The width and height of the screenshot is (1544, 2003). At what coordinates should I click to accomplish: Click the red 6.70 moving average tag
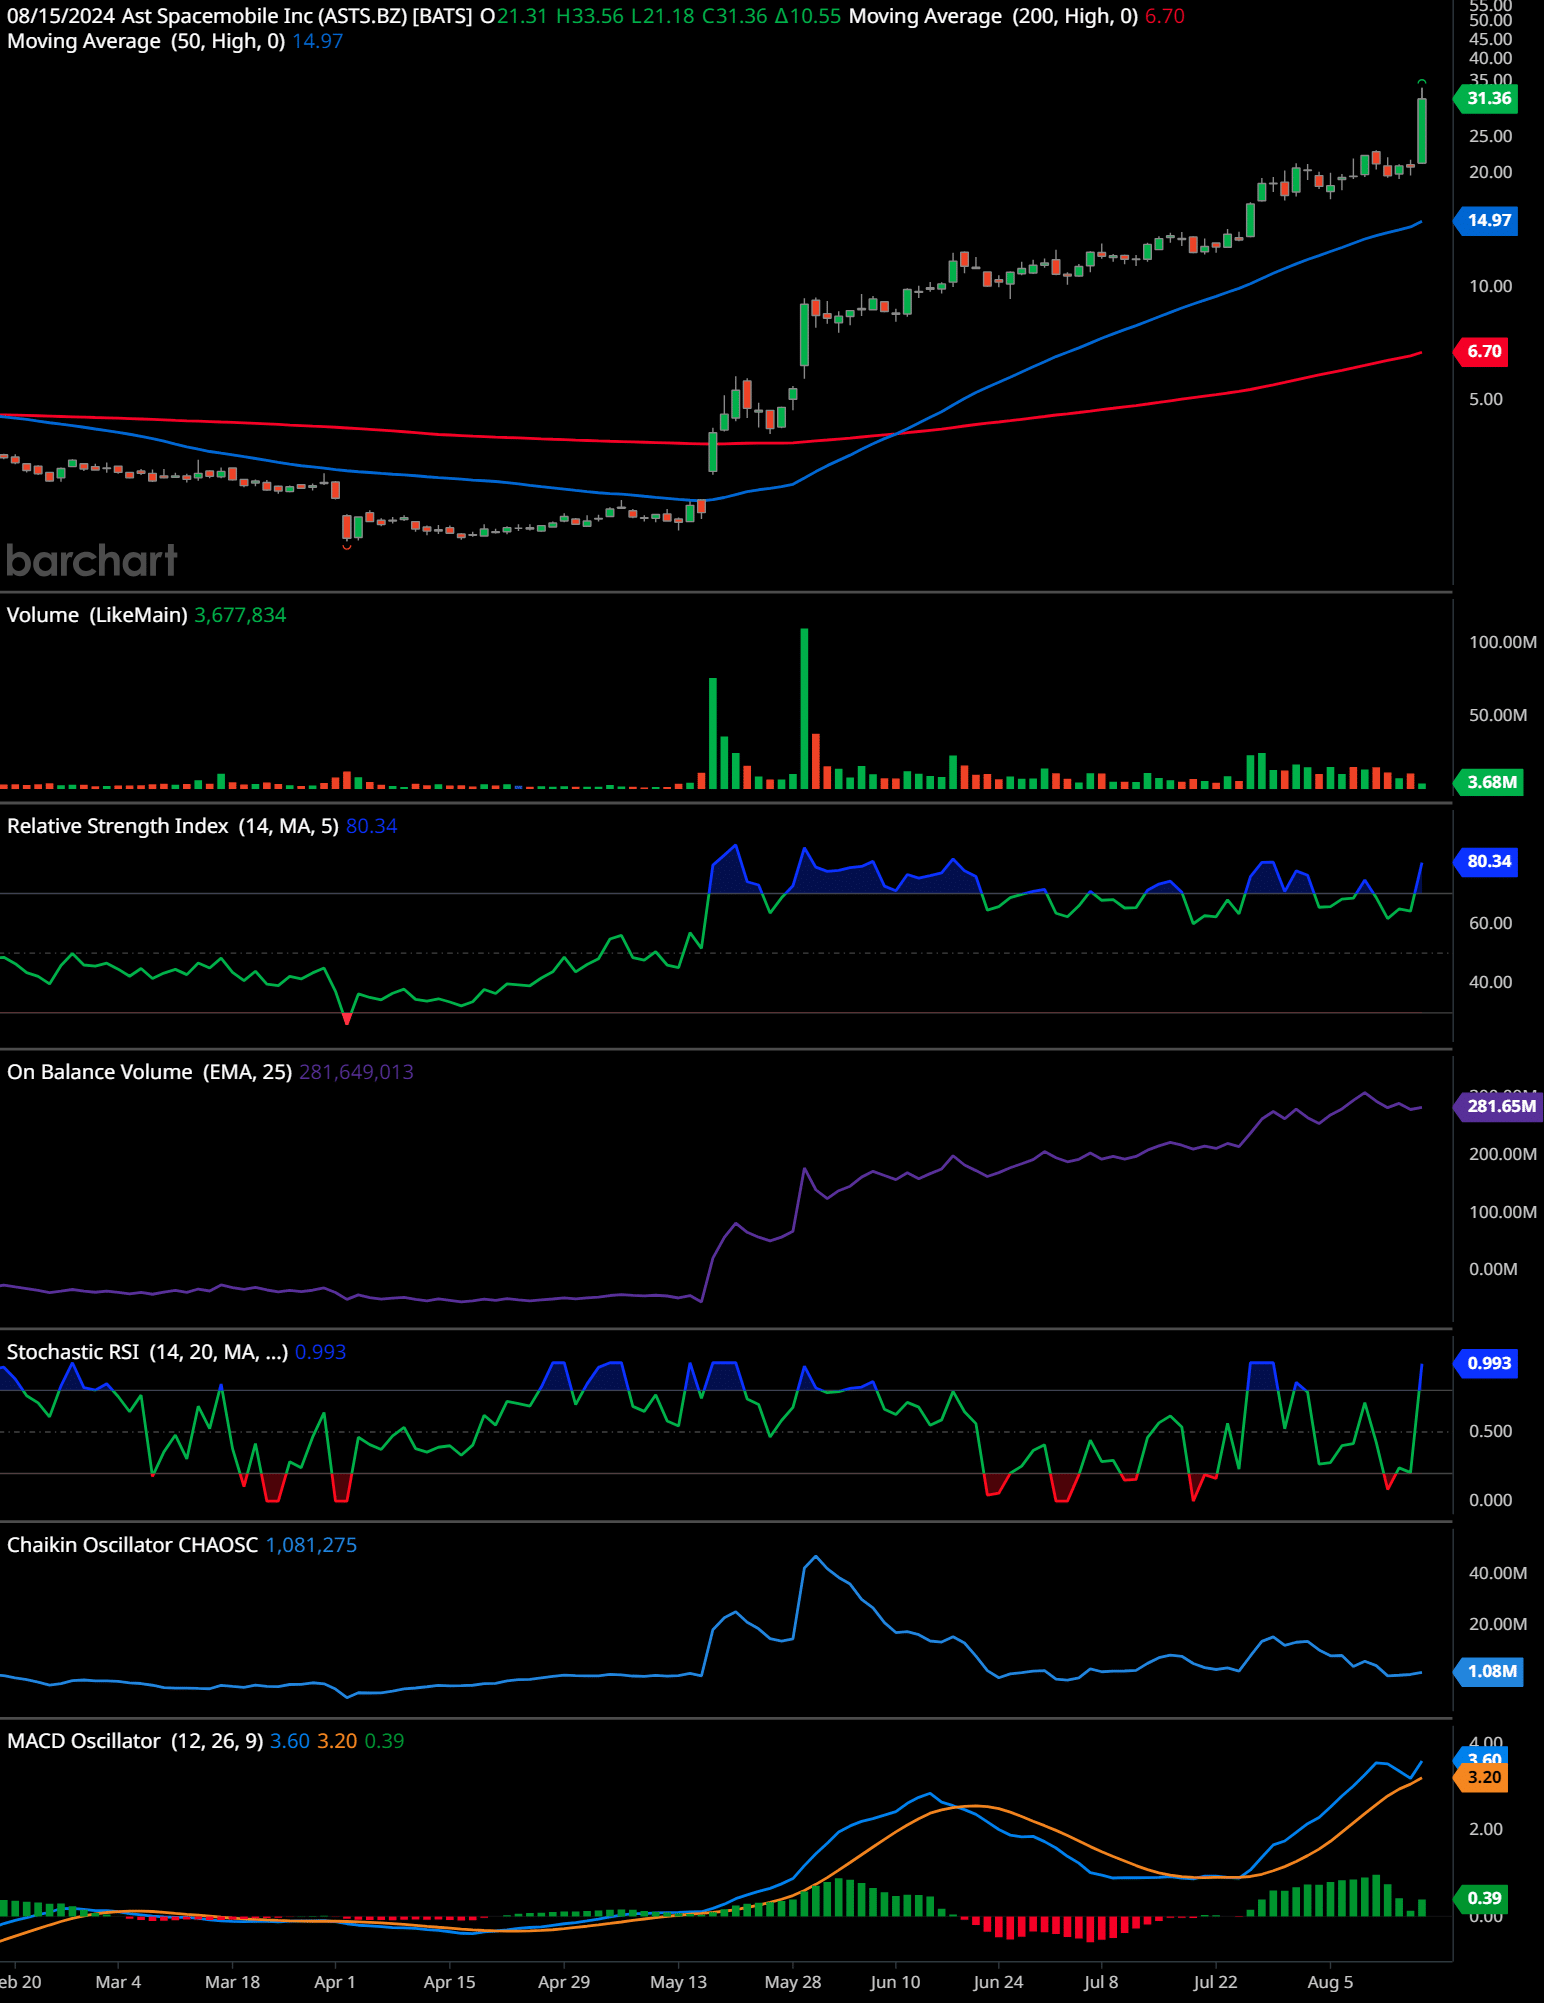coord(1483,351)
